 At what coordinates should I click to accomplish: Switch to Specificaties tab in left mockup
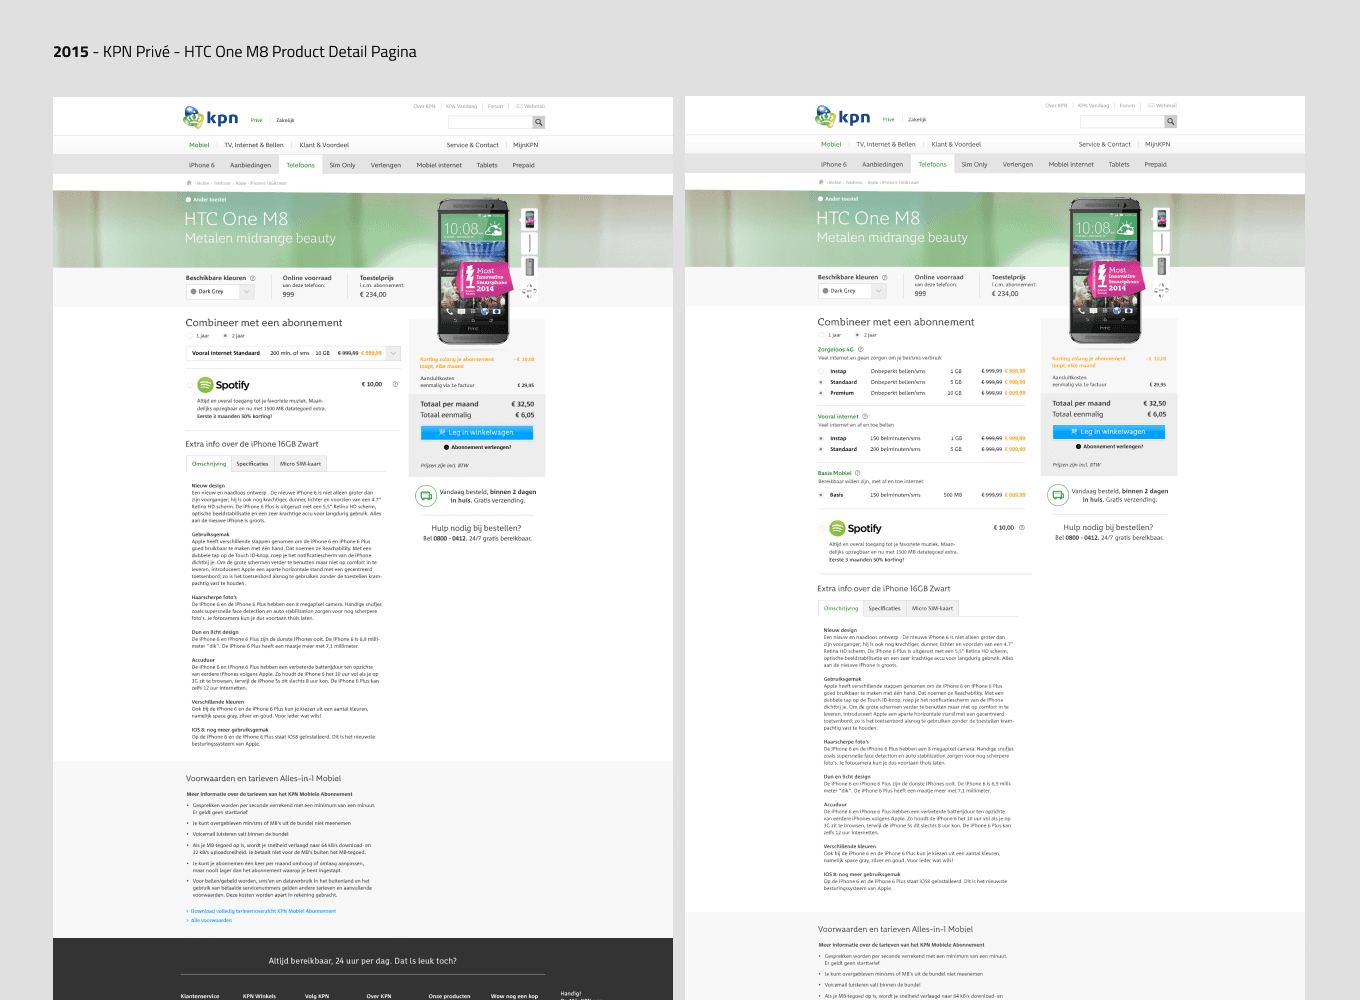[x=252, y=464]
